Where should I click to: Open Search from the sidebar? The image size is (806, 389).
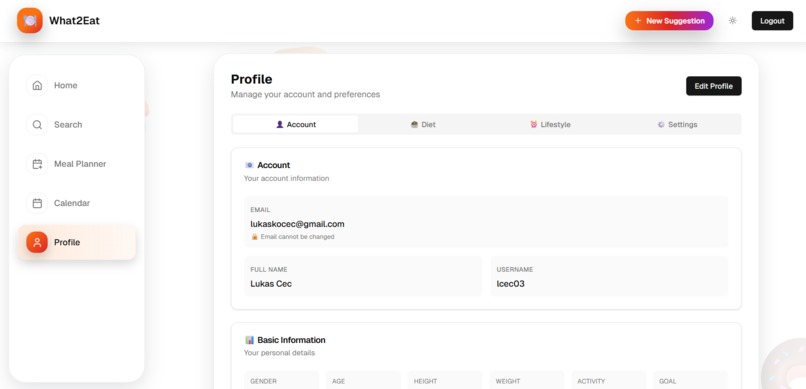point(77,124)
